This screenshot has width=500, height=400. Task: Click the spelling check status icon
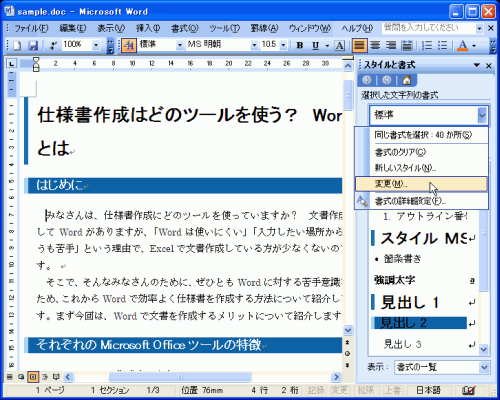[x=469, y=390]
